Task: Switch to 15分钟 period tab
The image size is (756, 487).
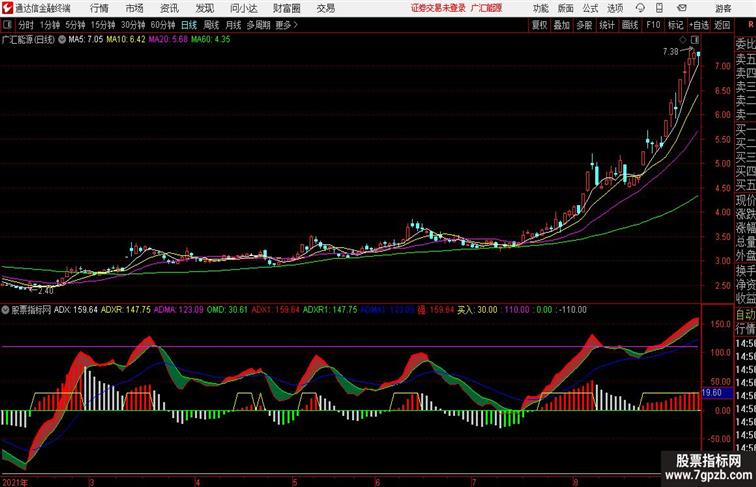Action: pyautogui.click(x=103, y=25)
